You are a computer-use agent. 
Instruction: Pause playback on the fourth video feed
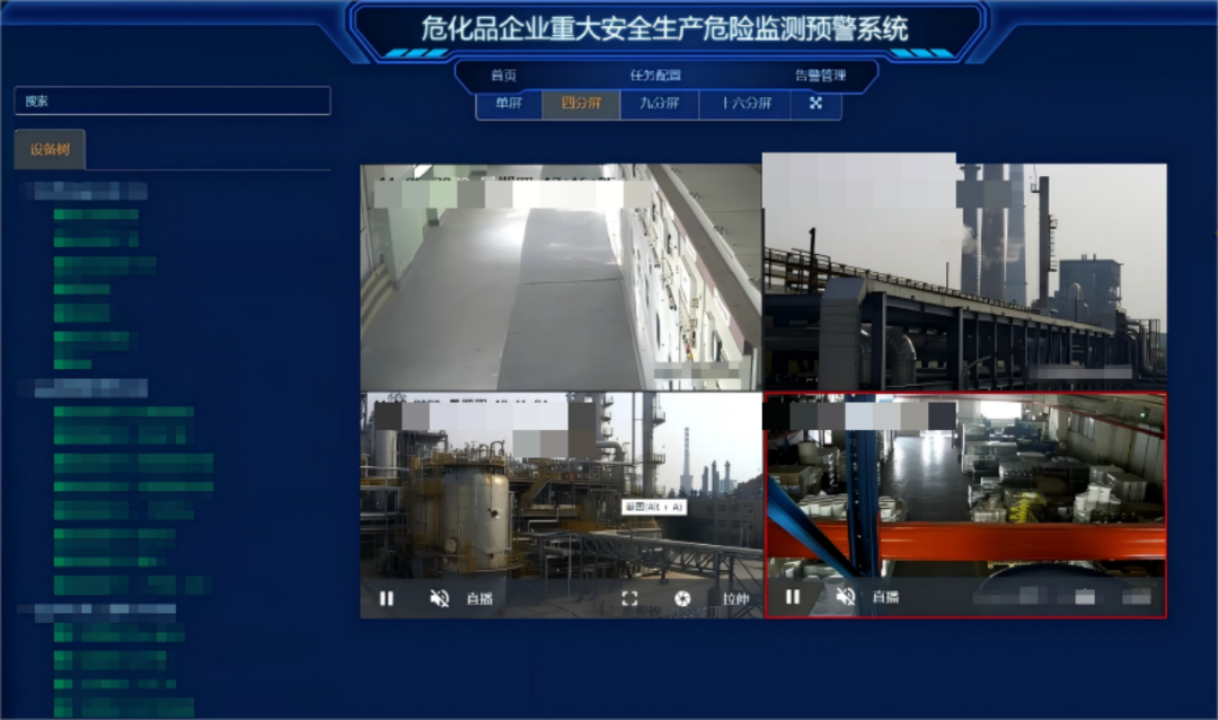793,597
